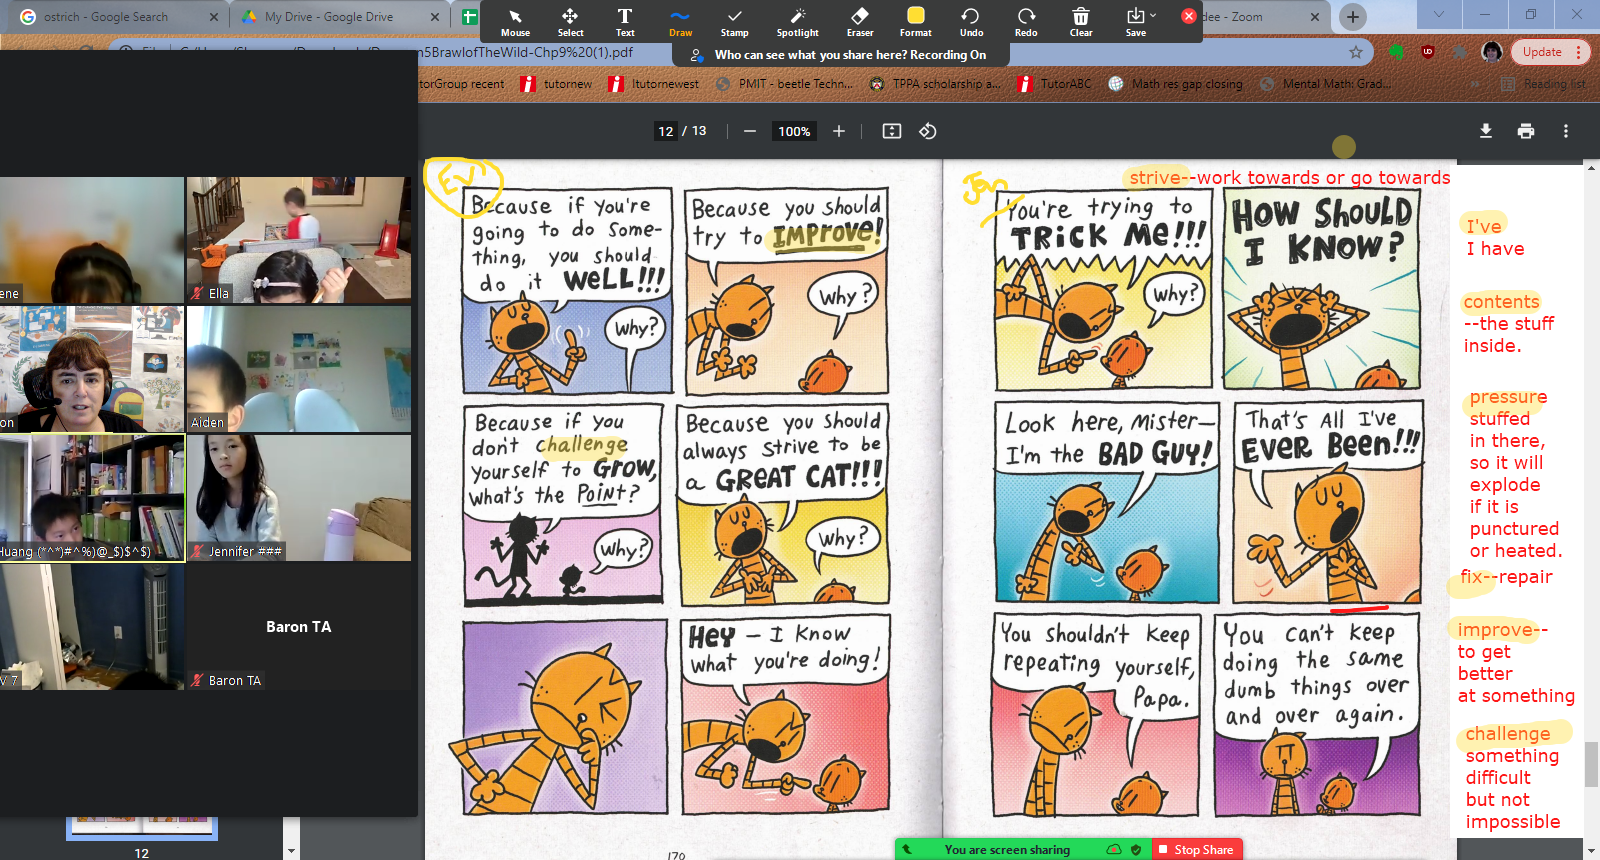Screen dimensions: 1600x860
Task: Enable the Spotlight tool
Action: 797,22
